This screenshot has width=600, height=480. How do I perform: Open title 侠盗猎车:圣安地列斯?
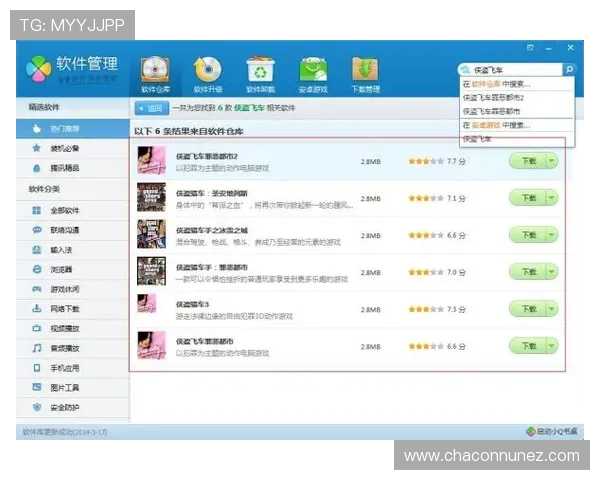click(x=212, y=193)
